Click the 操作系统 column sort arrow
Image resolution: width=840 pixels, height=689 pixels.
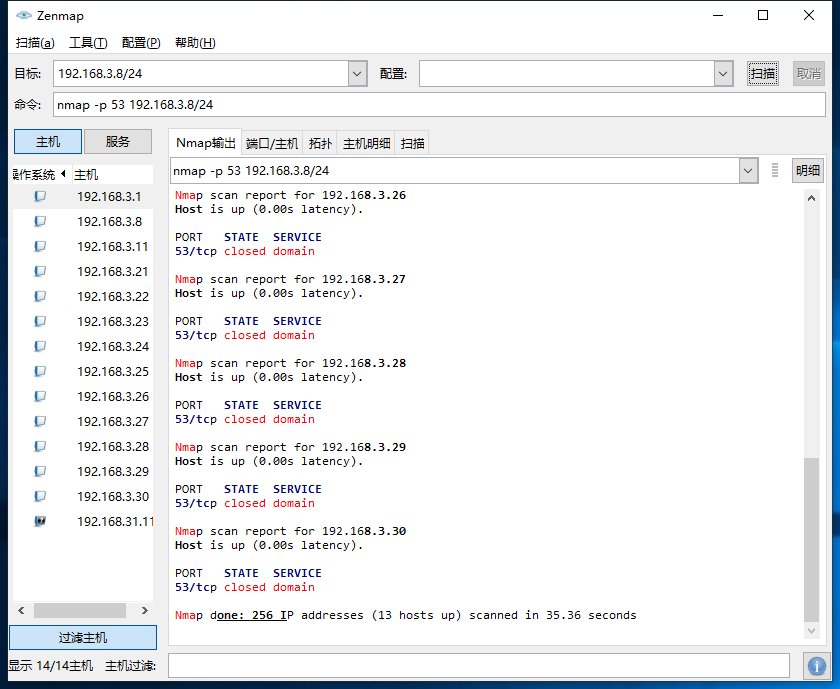63,174
